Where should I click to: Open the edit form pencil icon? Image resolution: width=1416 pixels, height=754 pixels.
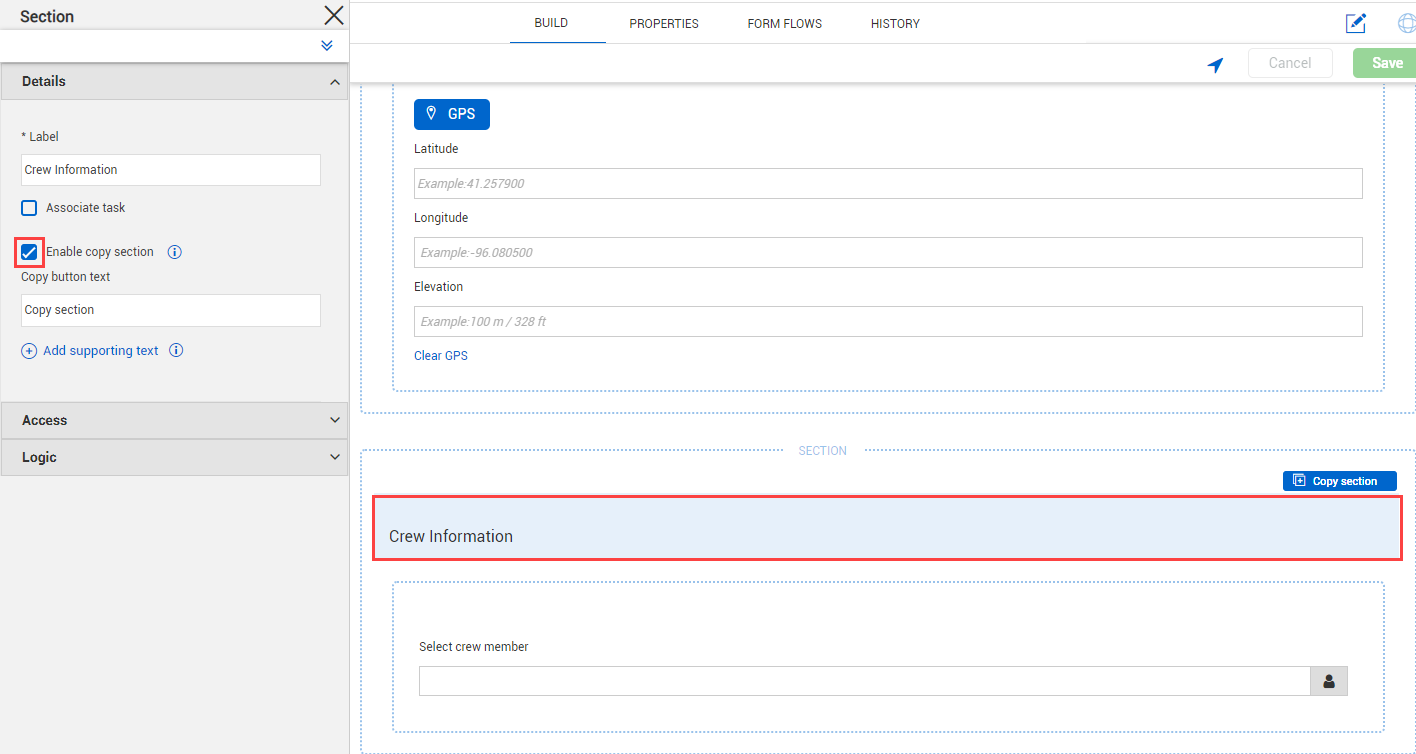1356,23
